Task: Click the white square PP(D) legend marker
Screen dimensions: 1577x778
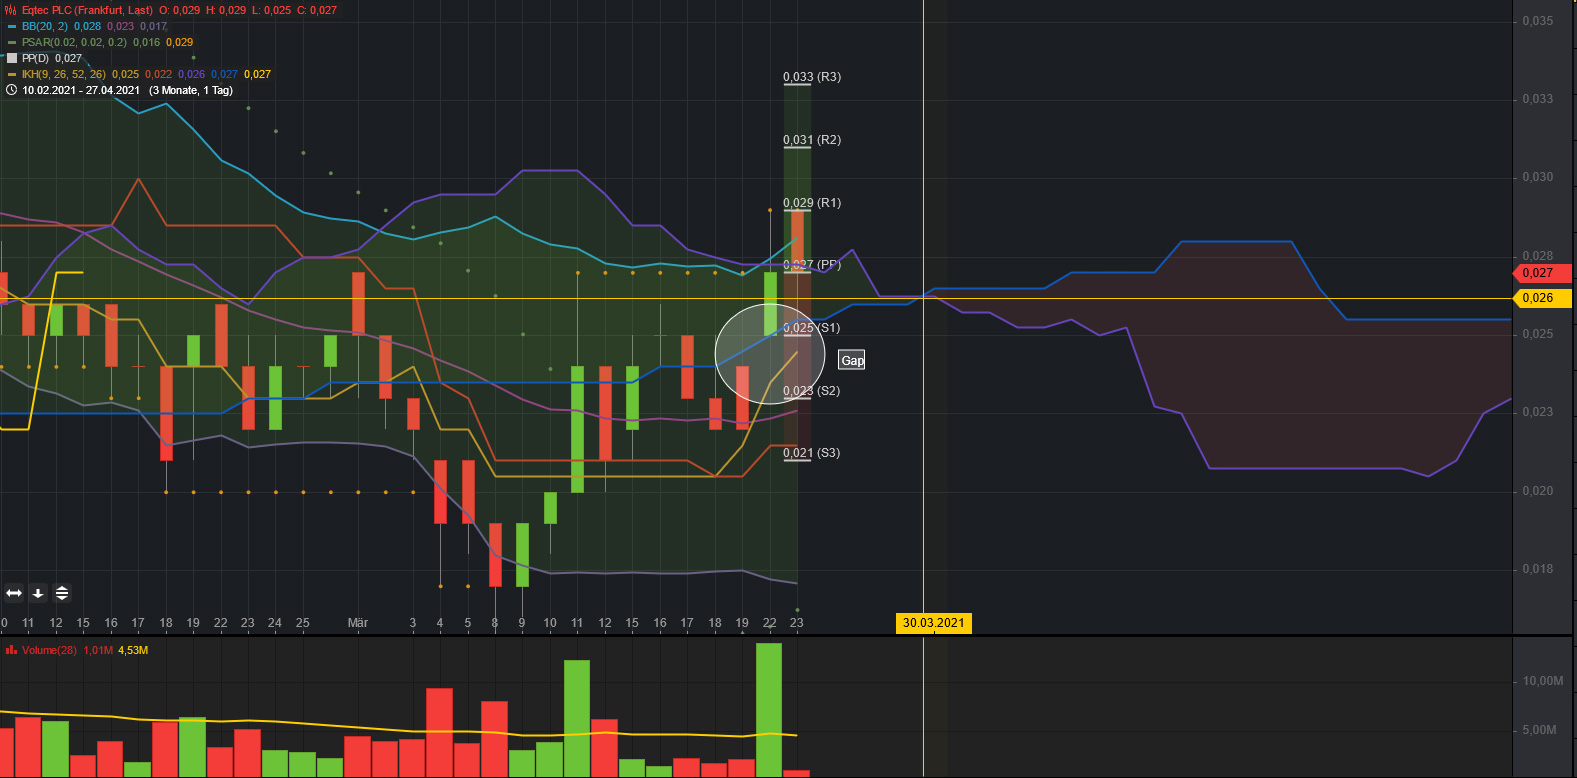Action: (x=11, y=58)
